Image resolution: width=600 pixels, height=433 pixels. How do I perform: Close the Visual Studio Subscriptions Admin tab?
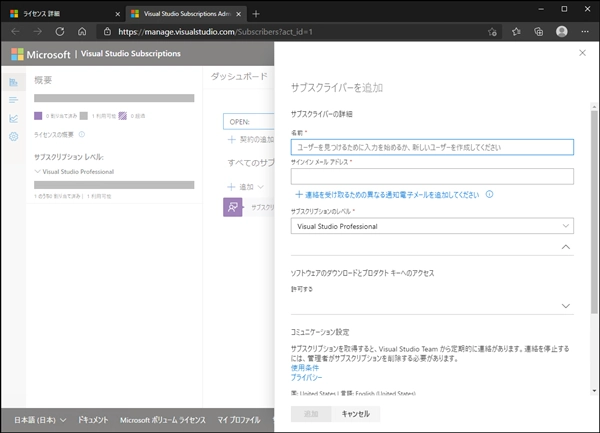[238, 14]
